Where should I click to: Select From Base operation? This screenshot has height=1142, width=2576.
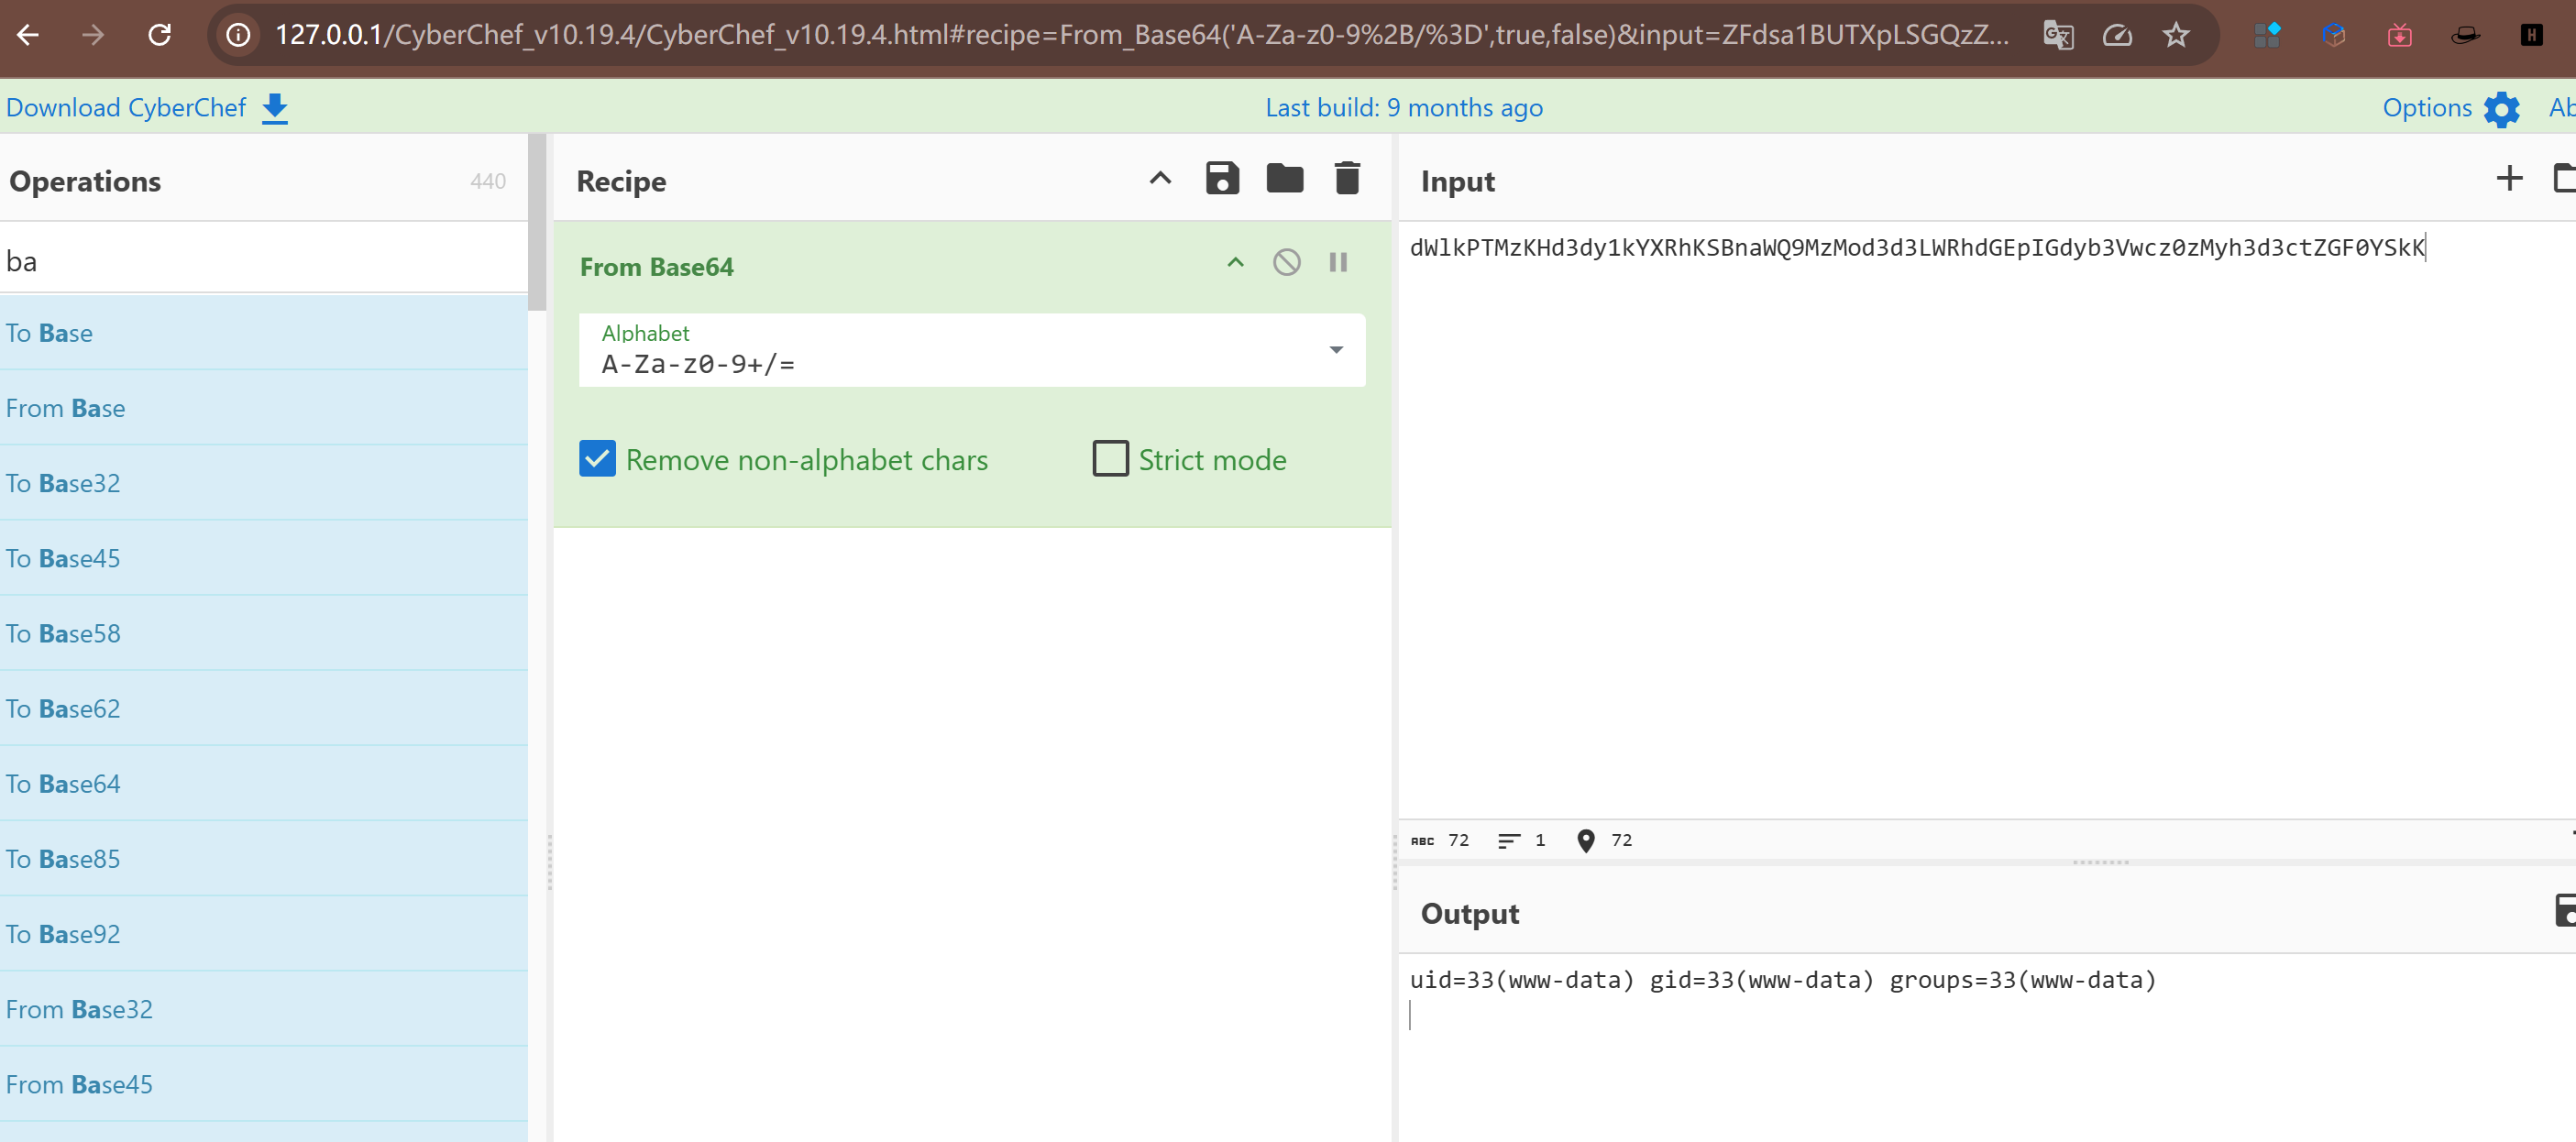264,408
